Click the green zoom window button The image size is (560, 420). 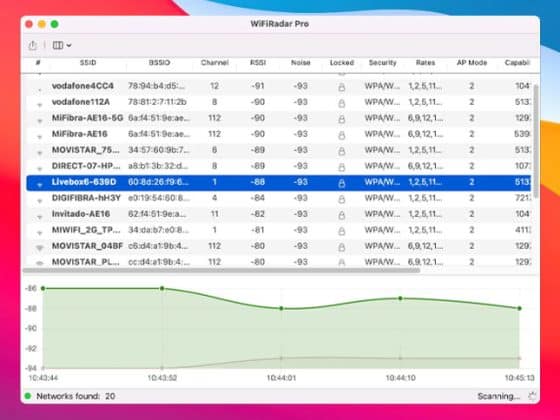click(55, 24)
